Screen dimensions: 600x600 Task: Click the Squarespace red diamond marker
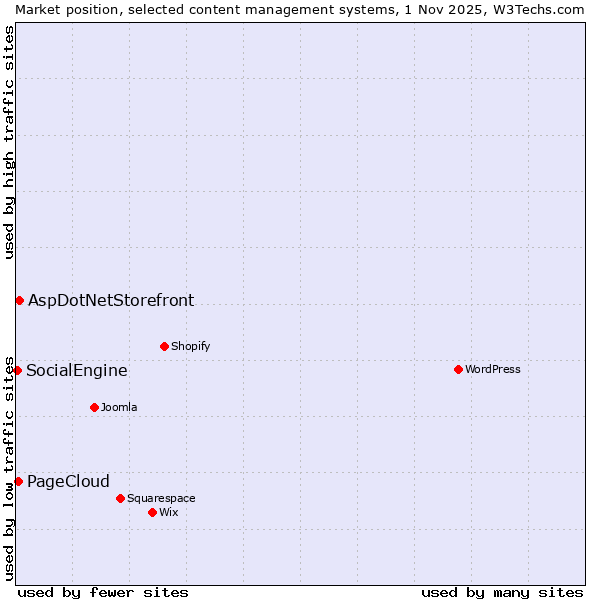pyautogui.click(x=120, y=498)
